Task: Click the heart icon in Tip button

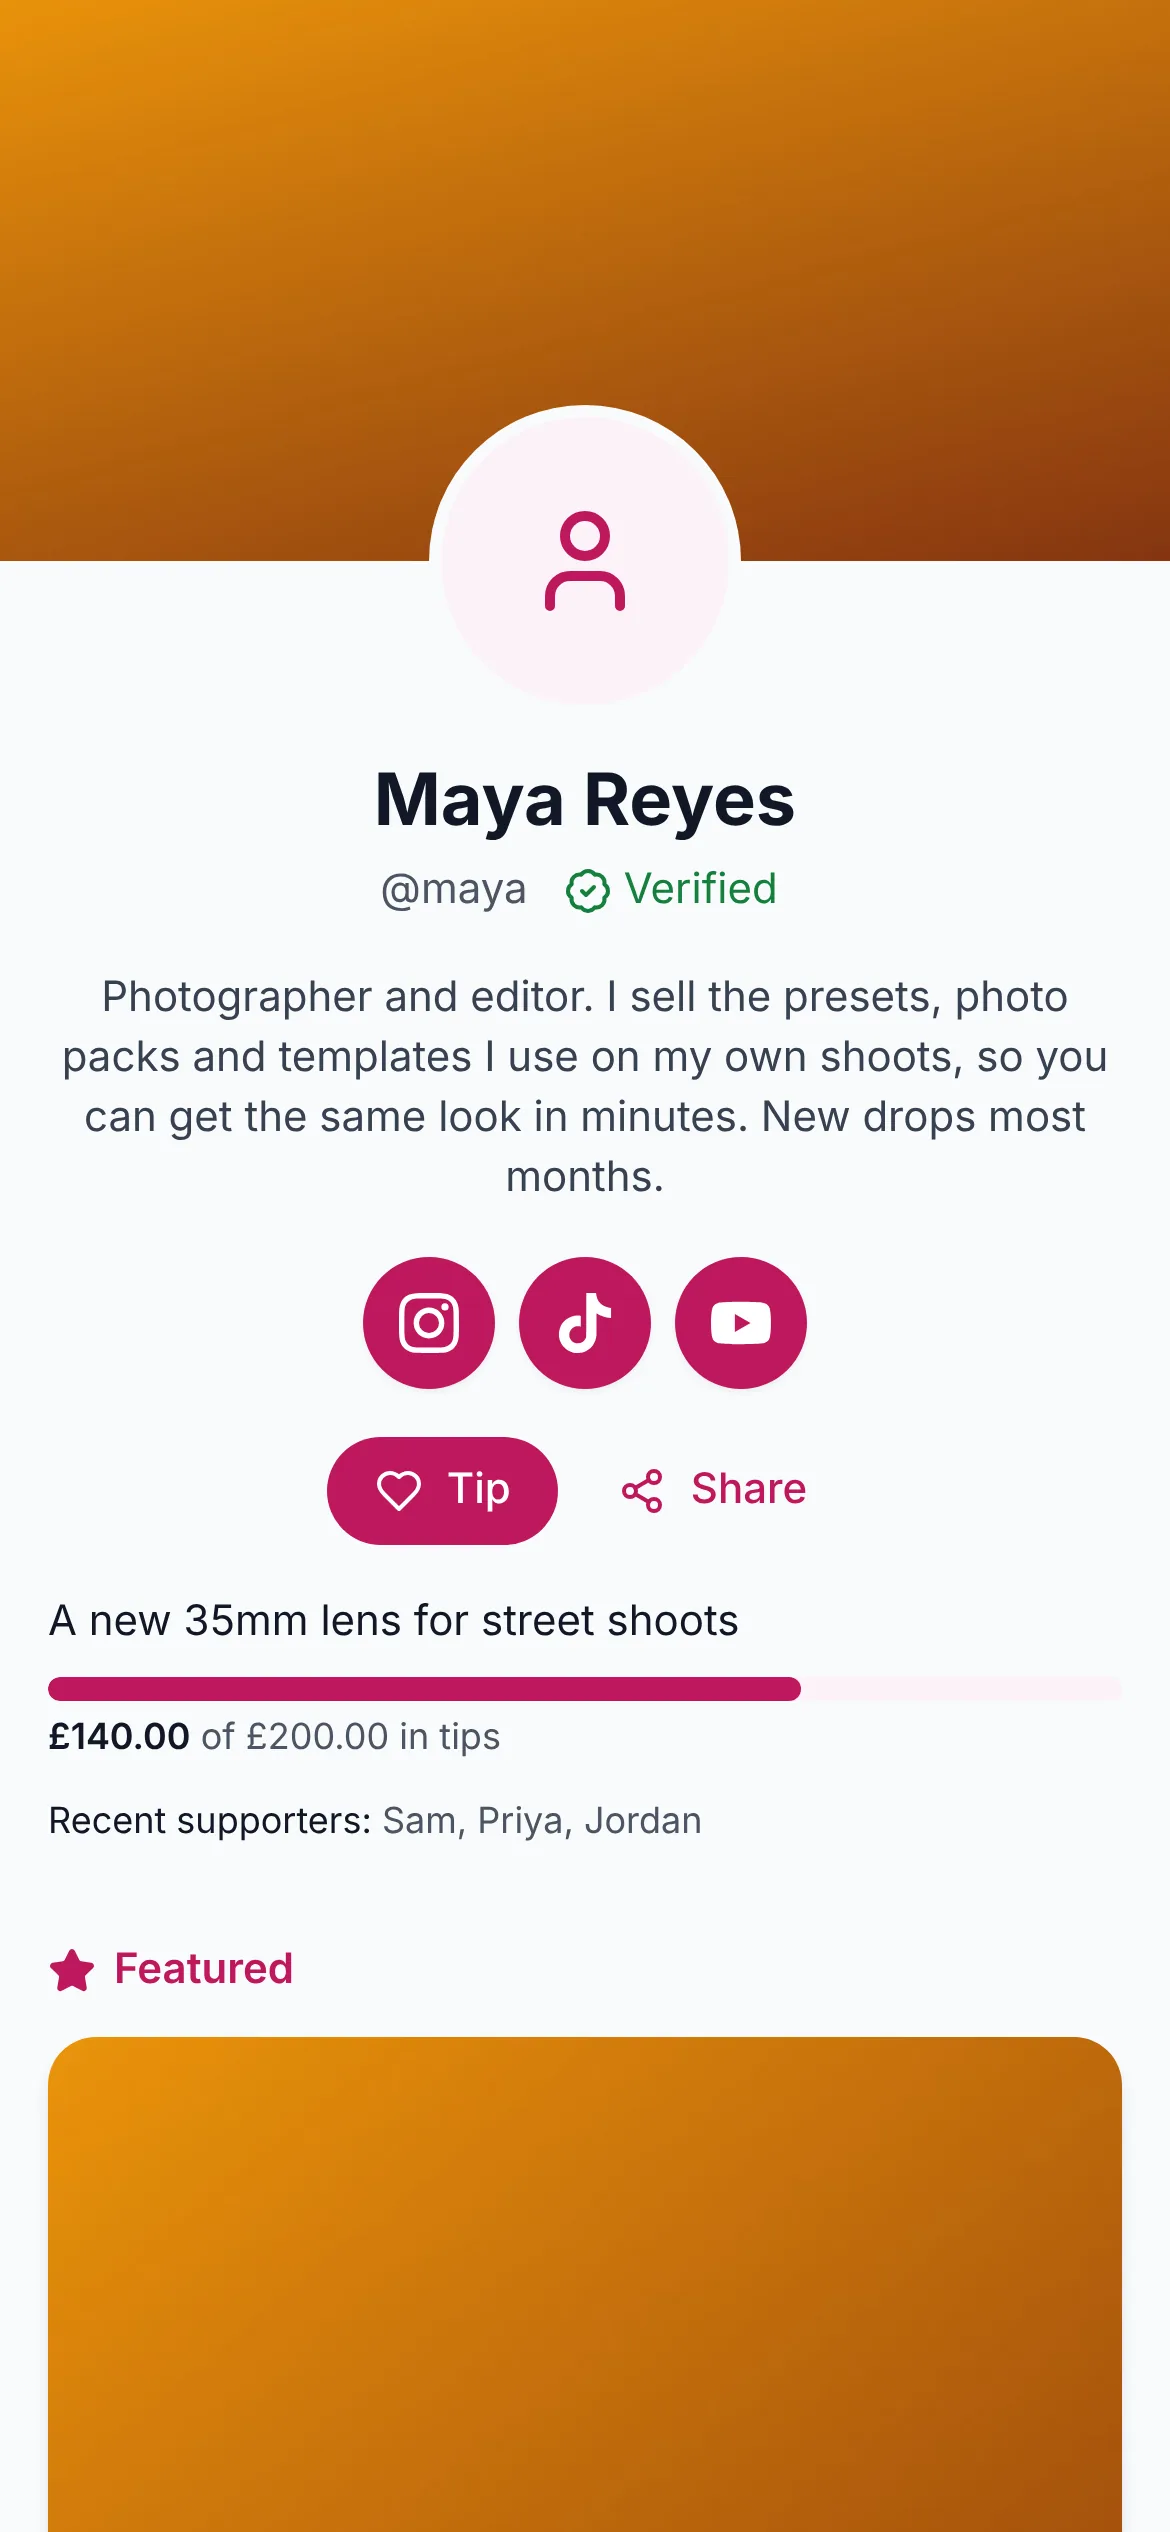Action: point(399,1490)
